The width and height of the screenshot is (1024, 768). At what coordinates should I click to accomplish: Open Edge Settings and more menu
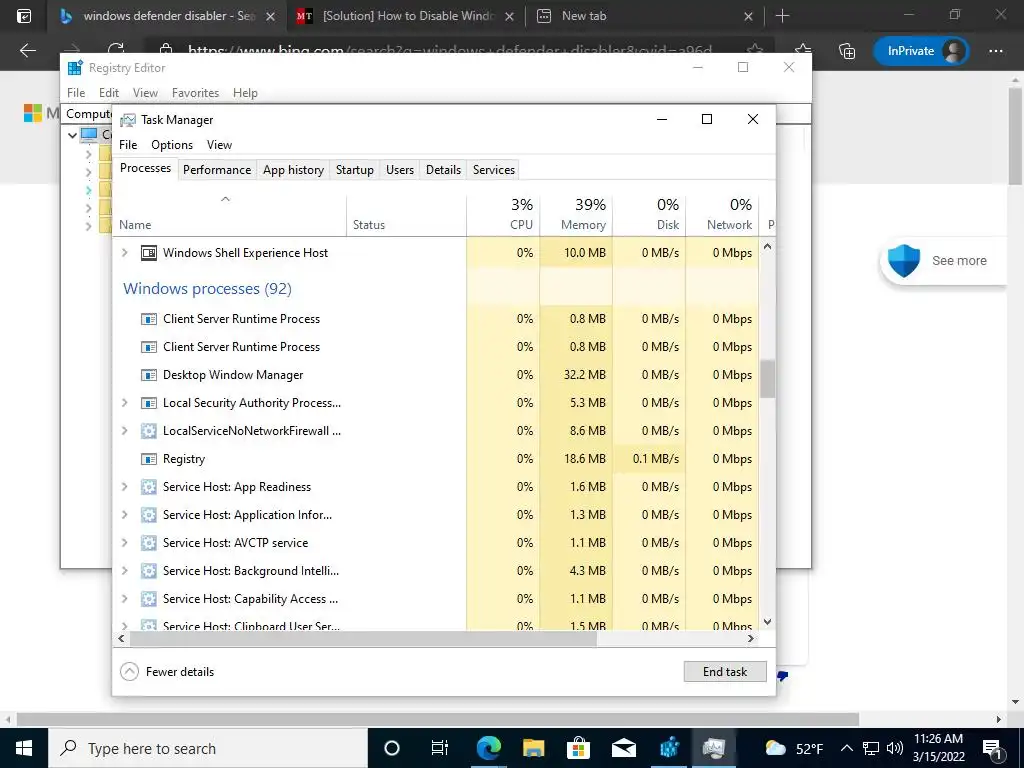click(x=996, y=51)
